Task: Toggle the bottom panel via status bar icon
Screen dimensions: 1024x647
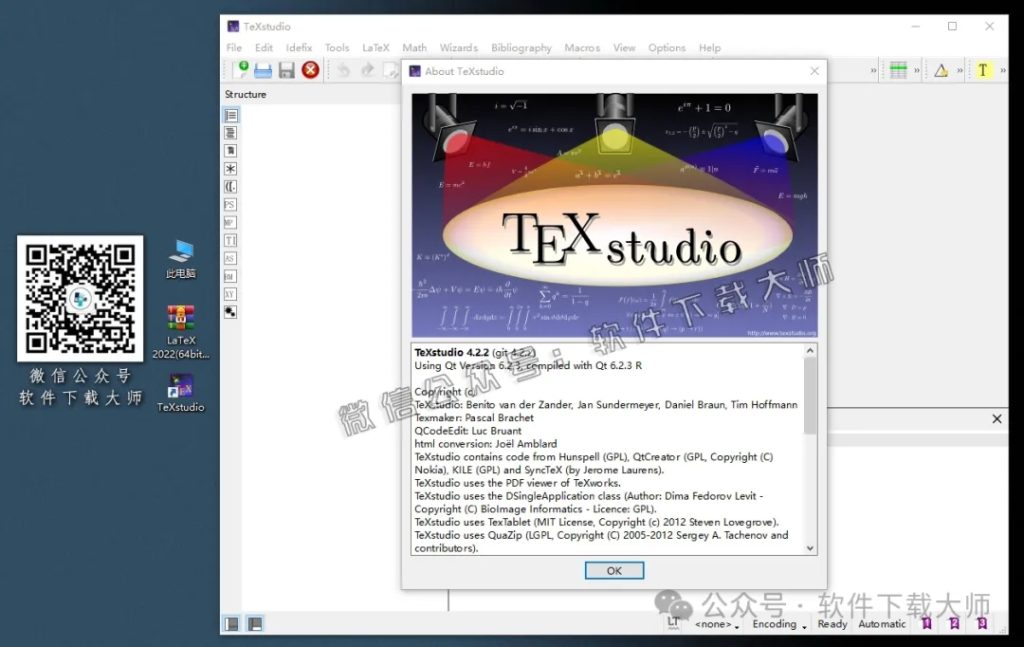Action: click(x=255, y=624)
